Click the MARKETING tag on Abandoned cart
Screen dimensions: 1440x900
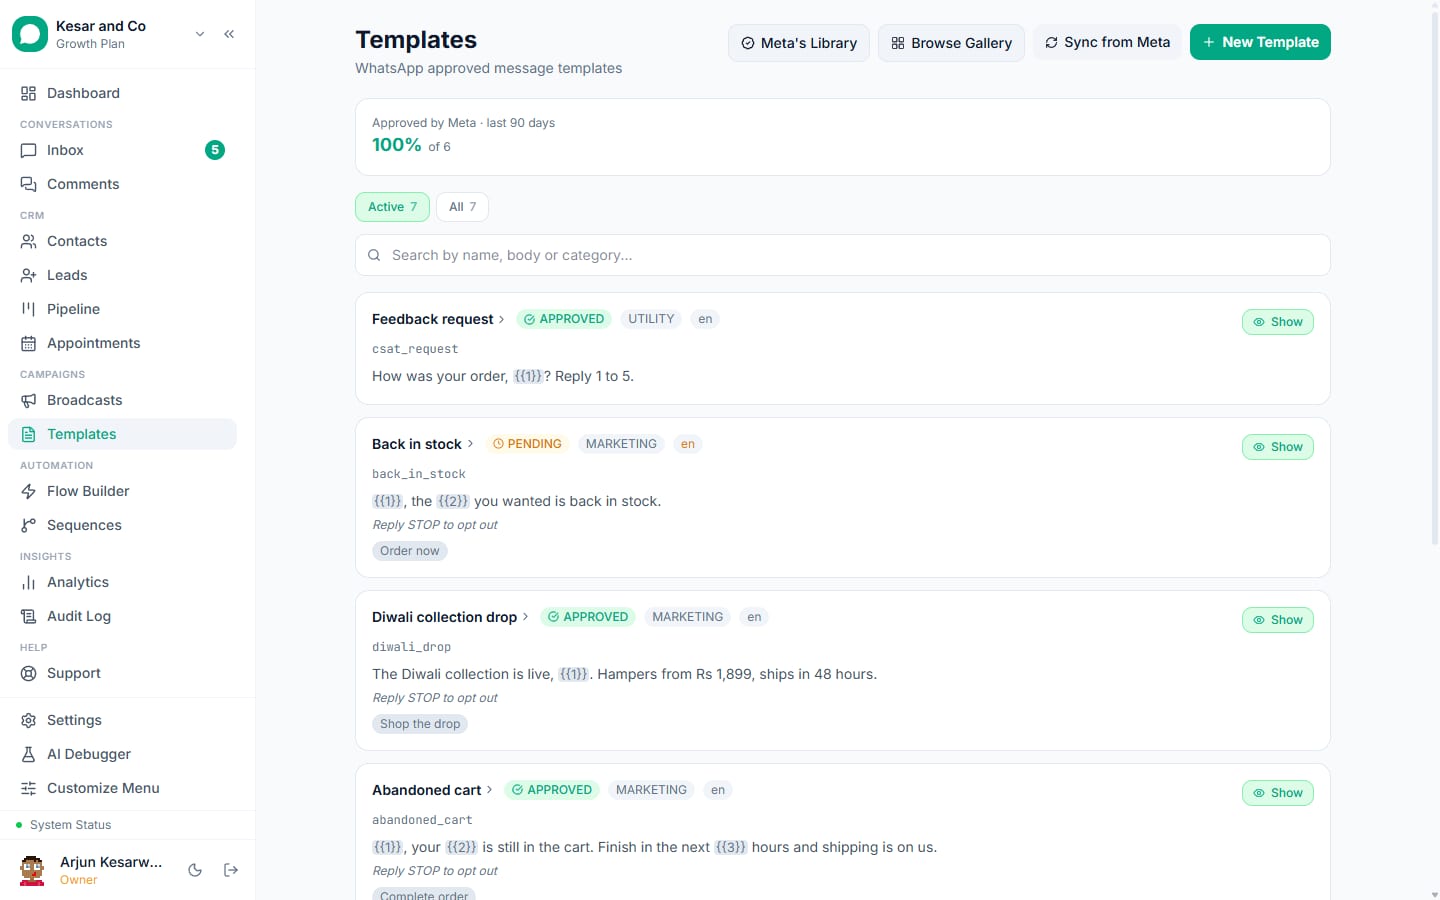651,790
